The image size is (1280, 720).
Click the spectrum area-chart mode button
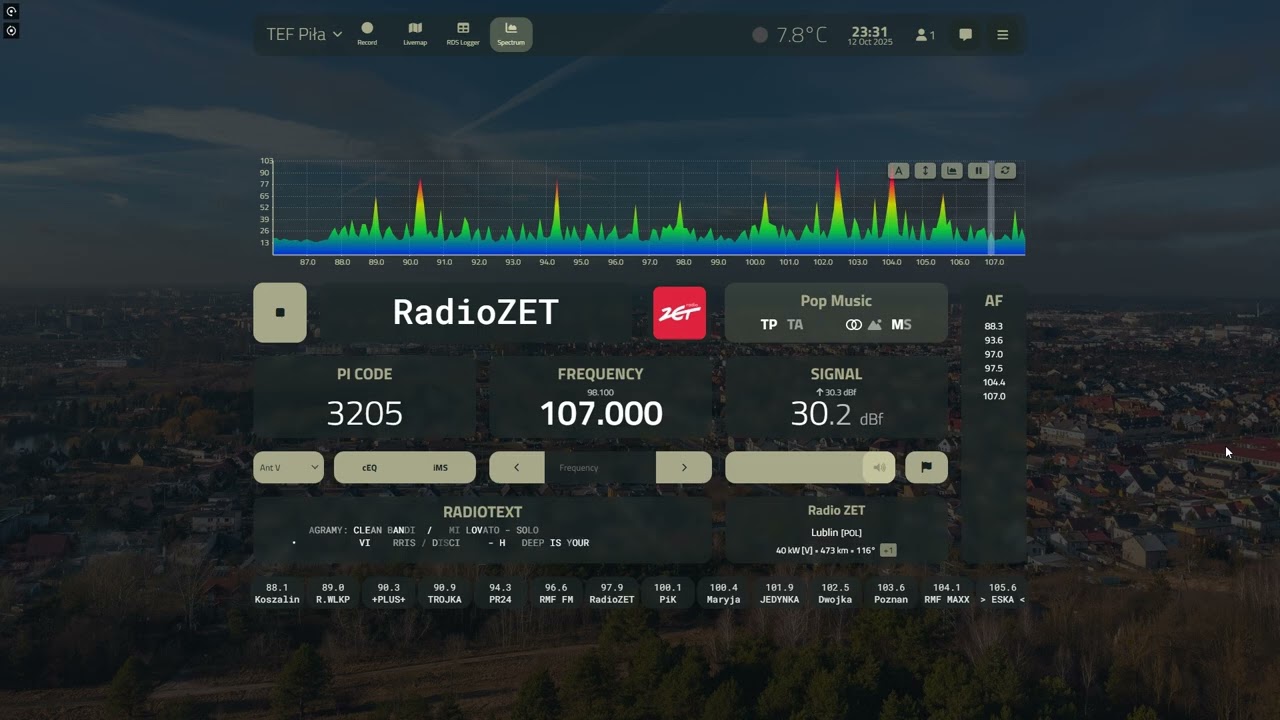(952, 171)
